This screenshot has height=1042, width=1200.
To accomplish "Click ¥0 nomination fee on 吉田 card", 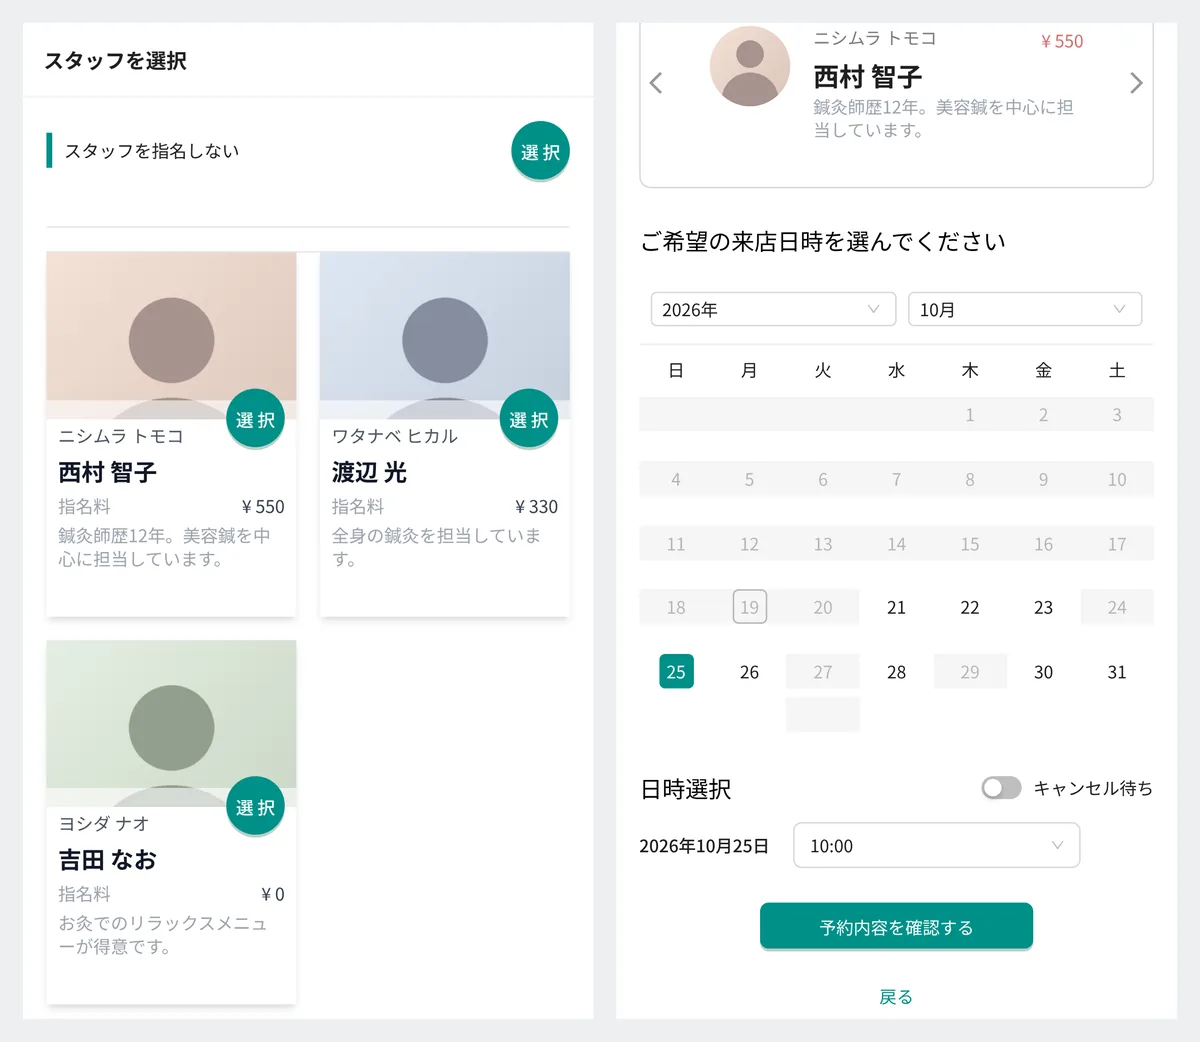I will (273, 894).
